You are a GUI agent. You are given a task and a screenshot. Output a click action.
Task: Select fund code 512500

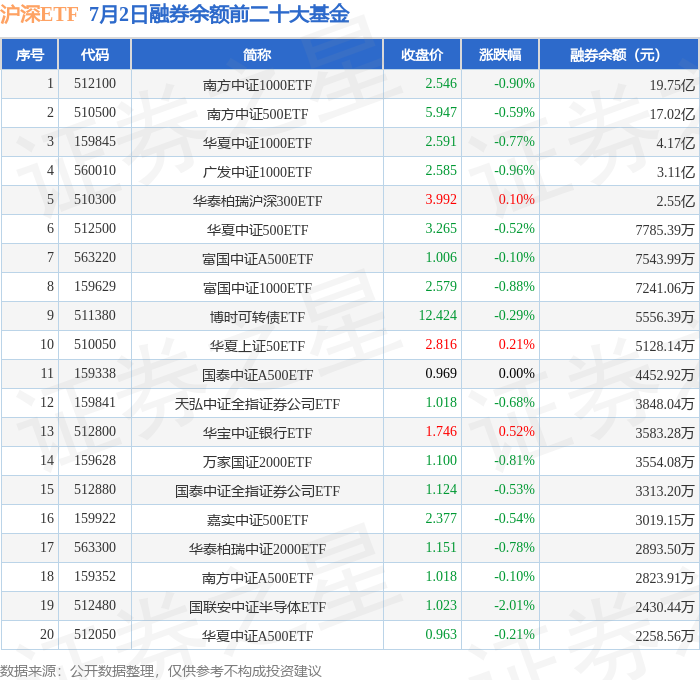95,229
